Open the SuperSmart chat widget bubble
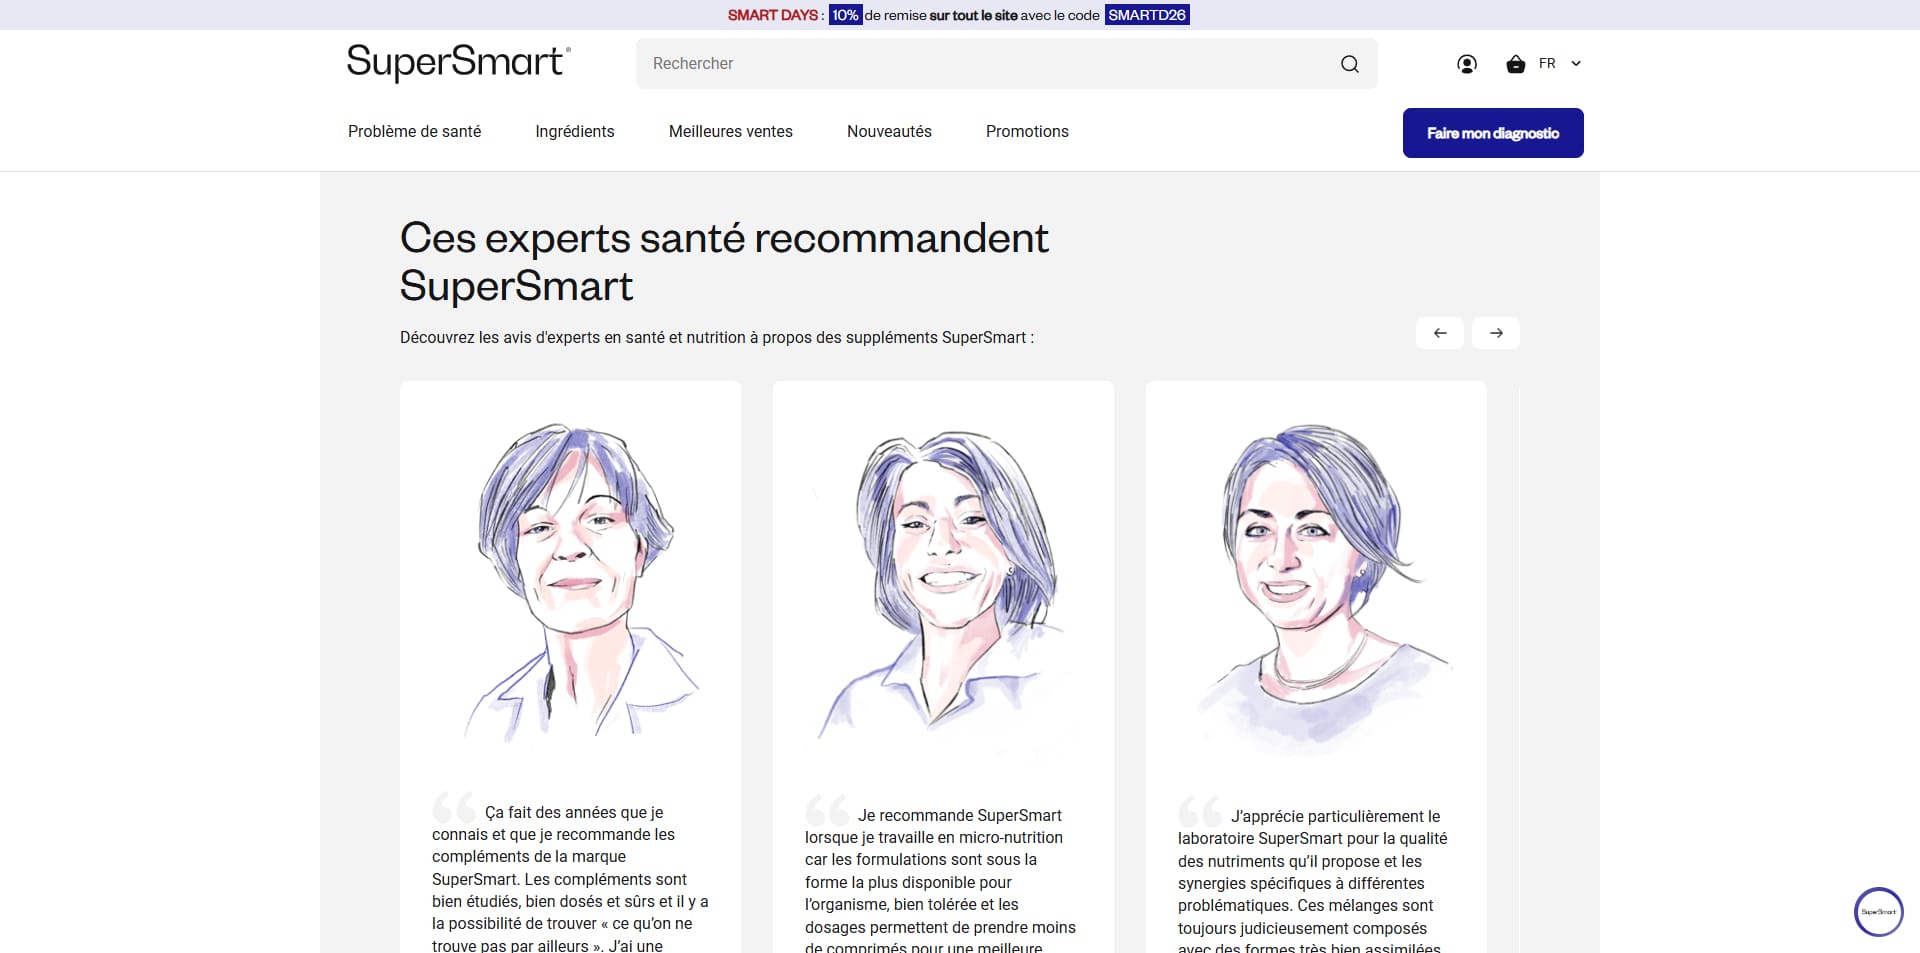Image resolution: width=1920 pixels, height=953 pixels. pos(1879,912)
